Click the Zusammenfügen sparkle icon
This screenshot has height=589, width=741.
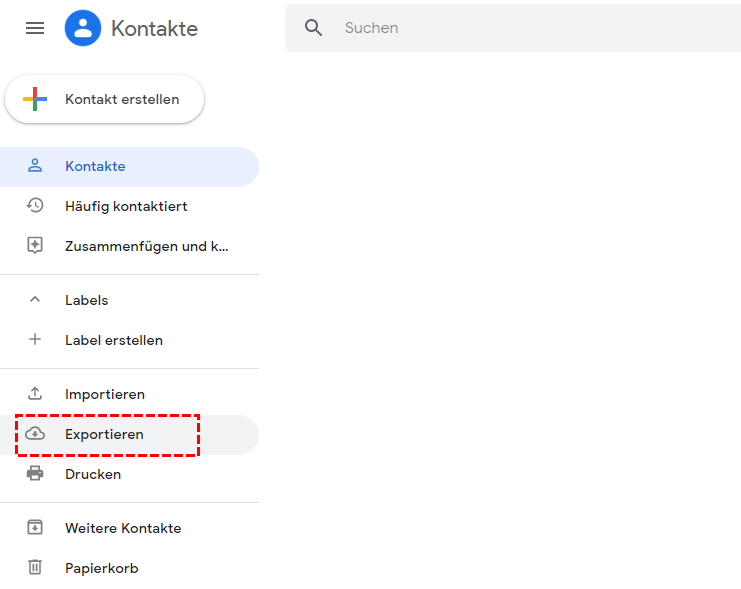(x=35, y=246)
